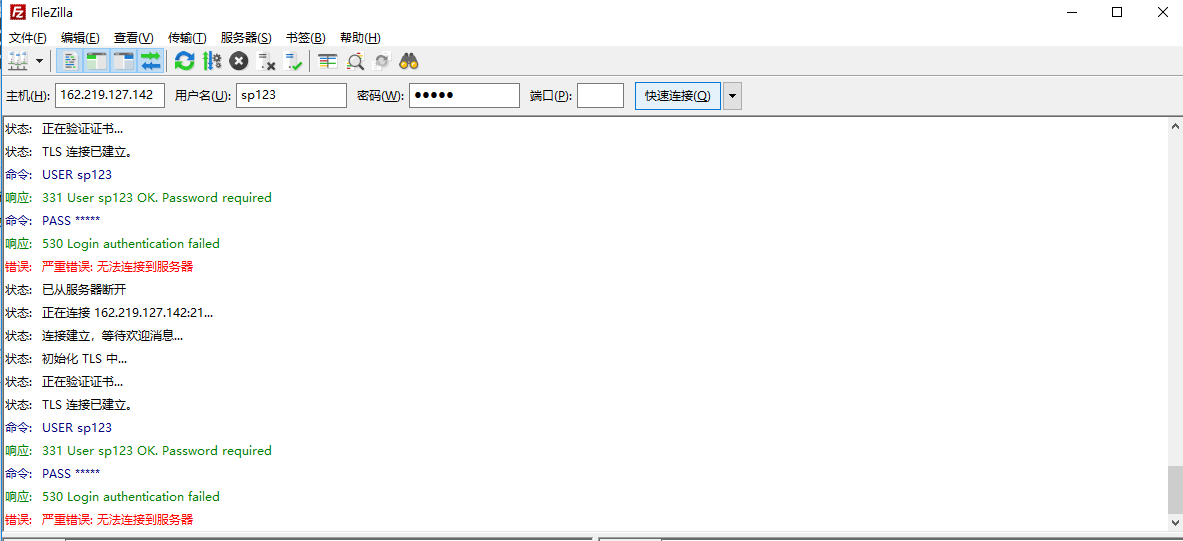Viewport: 1183px width, 541px height.
Task: Click the 用户名(U): label
Action: 202,96
